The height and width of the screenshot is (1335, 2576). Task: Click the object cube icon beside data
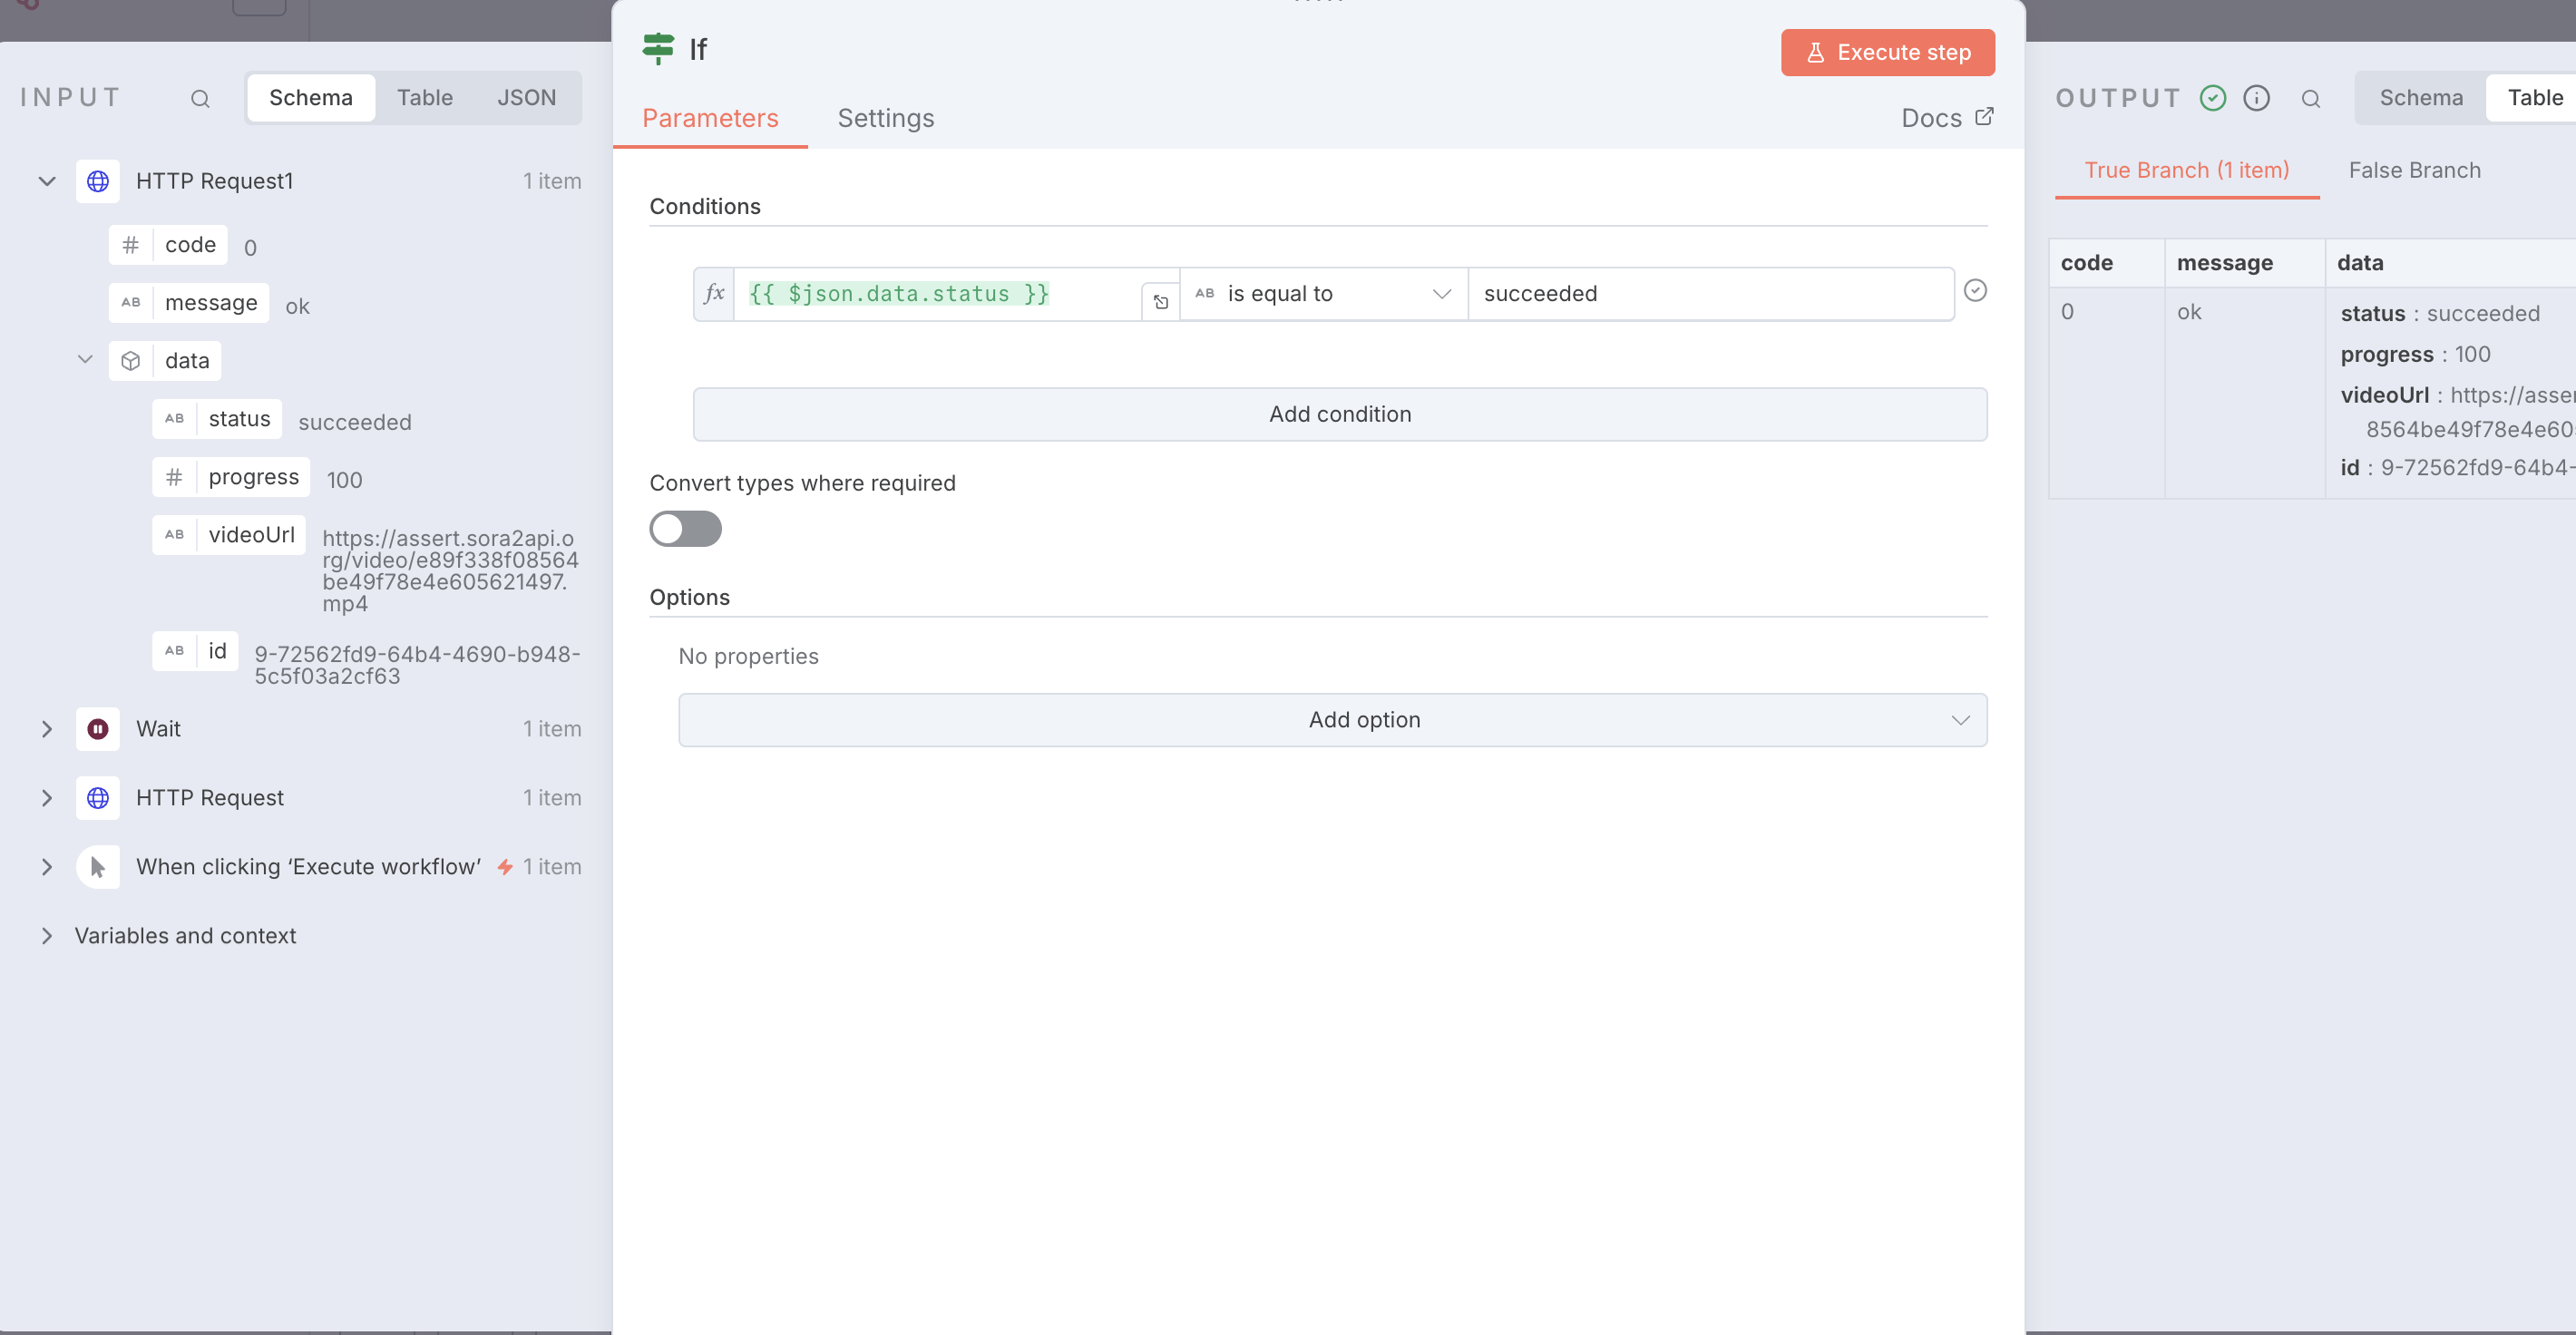coord(131,361)
